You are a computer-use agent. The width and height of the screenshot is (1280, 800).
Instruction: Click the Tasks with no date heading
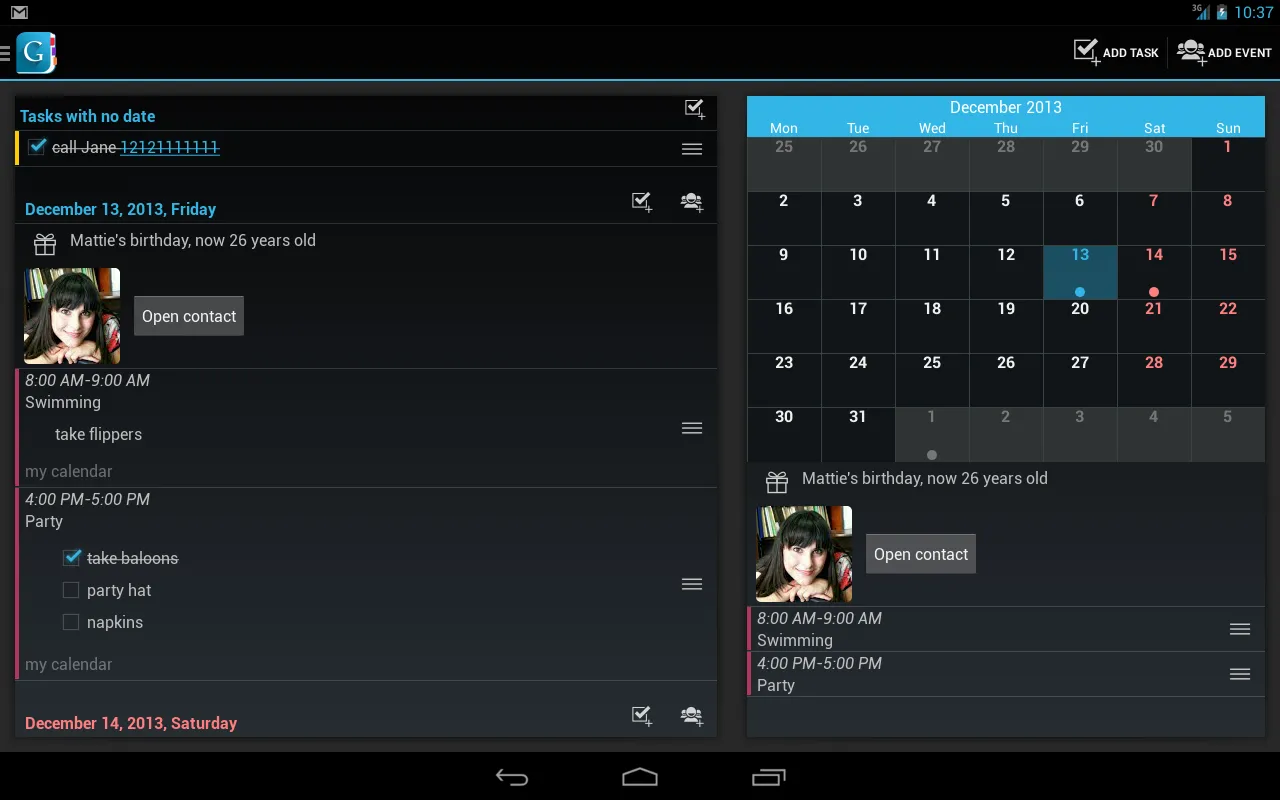(87, 116)
